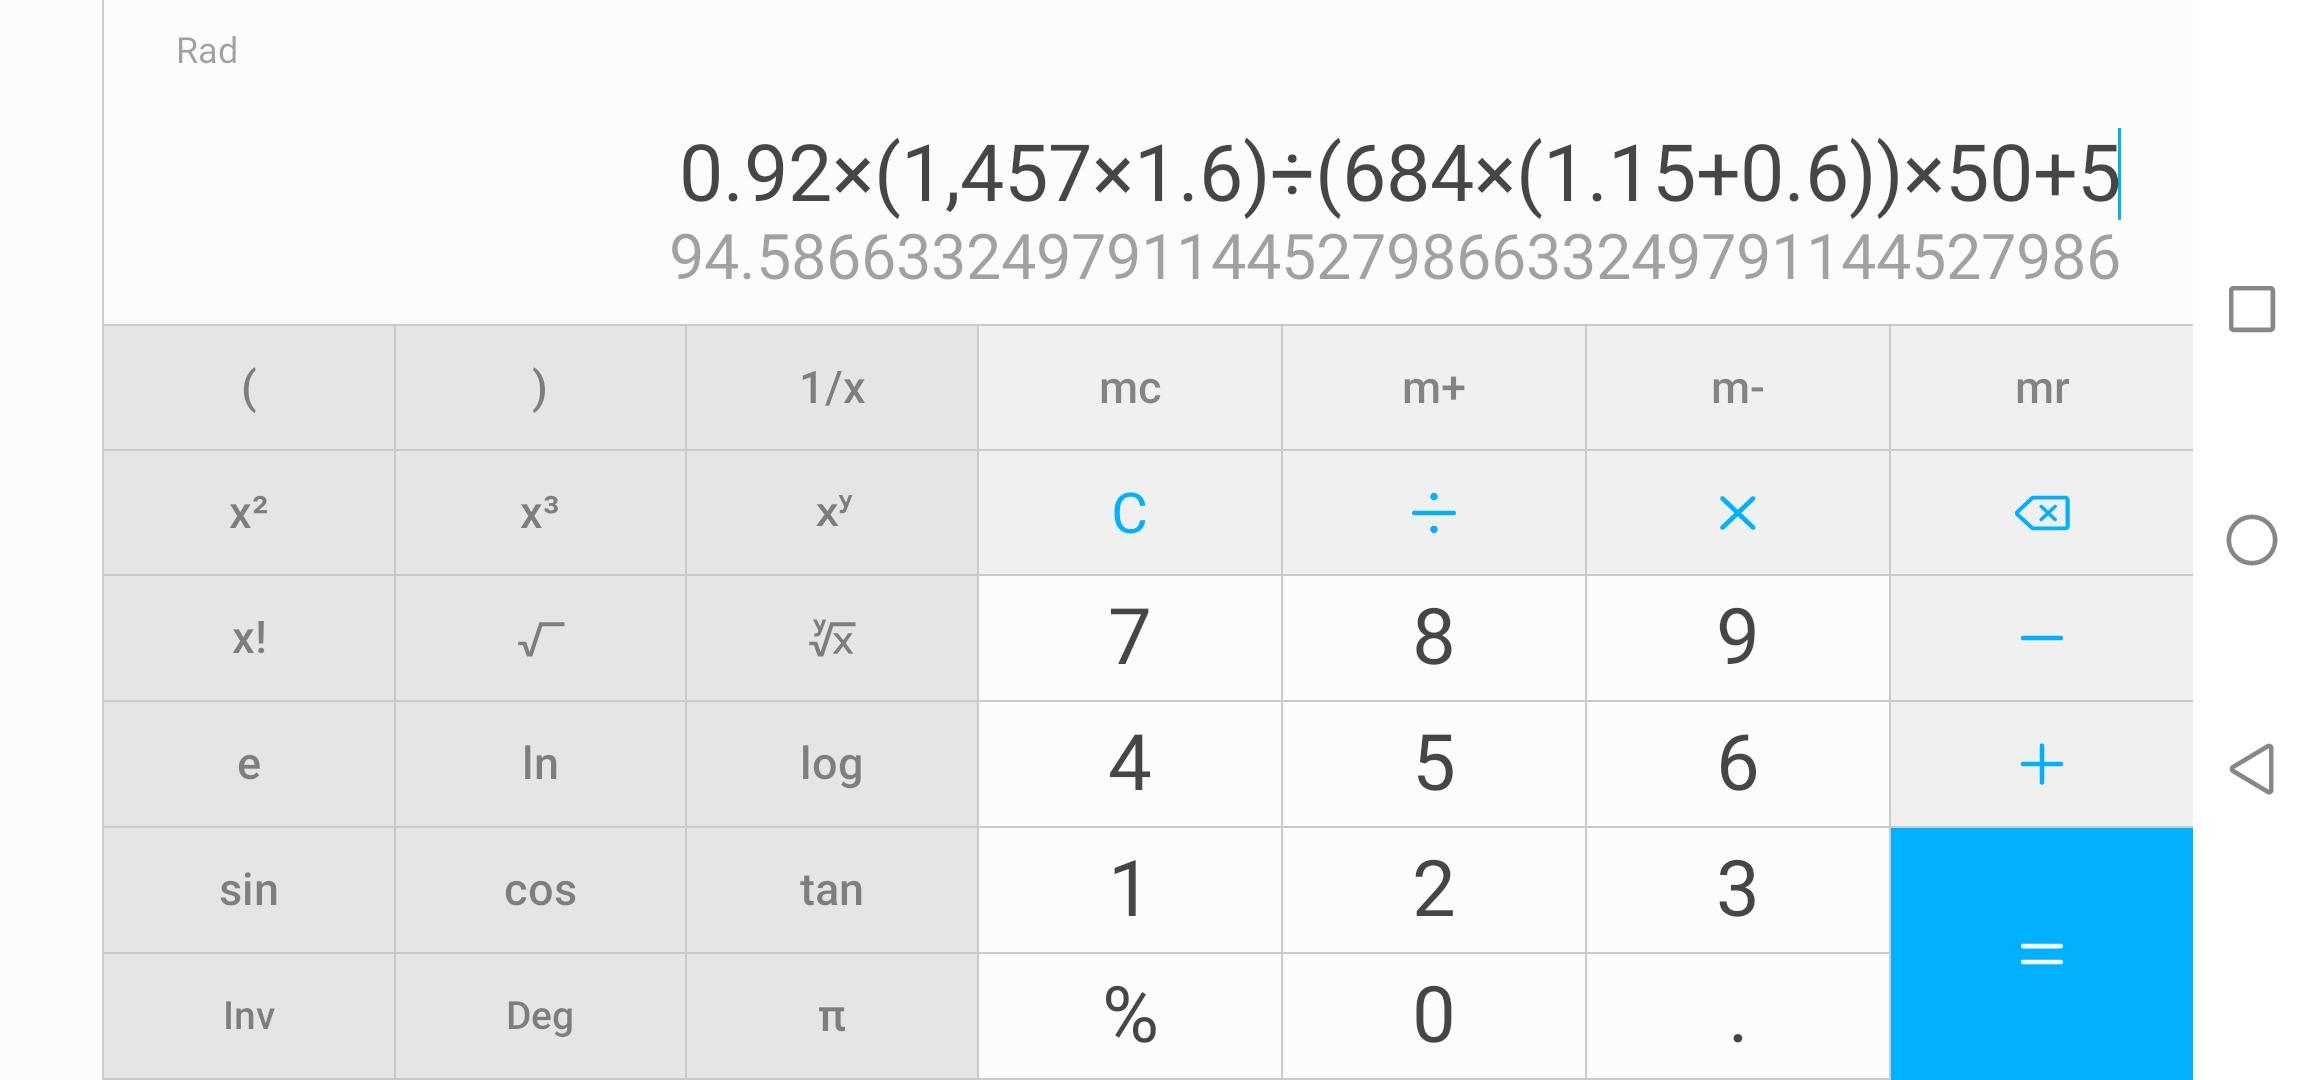2310x1080 pixels.
Task: Tap the y-th root of x key
Action: click(831, 638)
